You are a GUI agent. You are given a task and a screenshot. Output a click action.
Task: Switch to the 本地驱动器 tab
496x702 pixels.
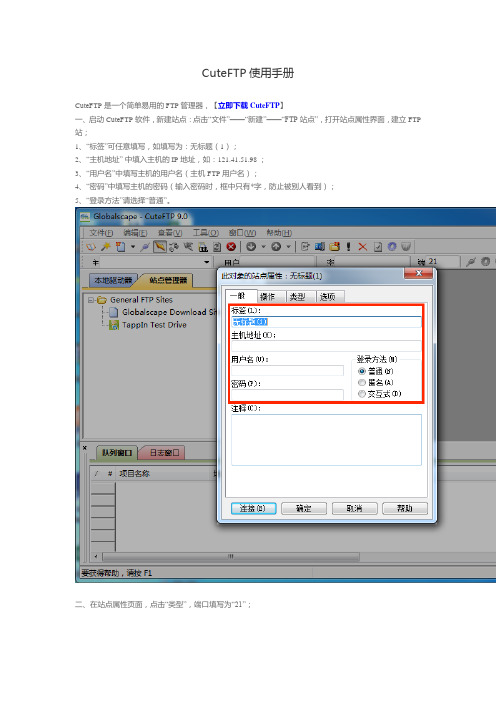(113, 280)
